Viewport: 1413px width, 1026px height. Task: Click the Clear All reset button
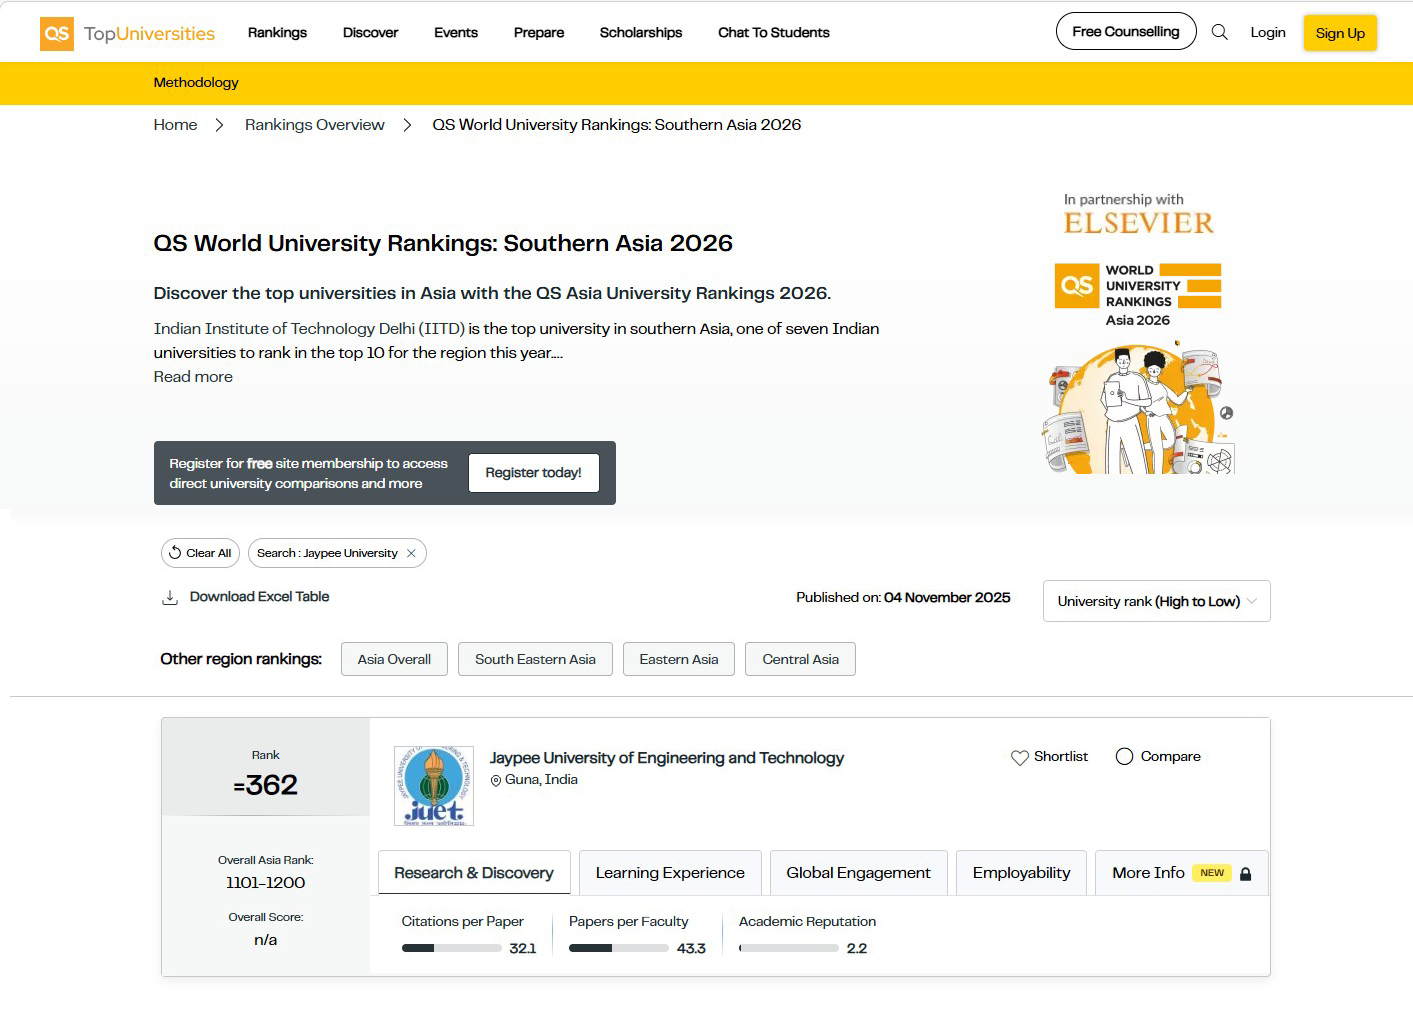pos(200,553)
